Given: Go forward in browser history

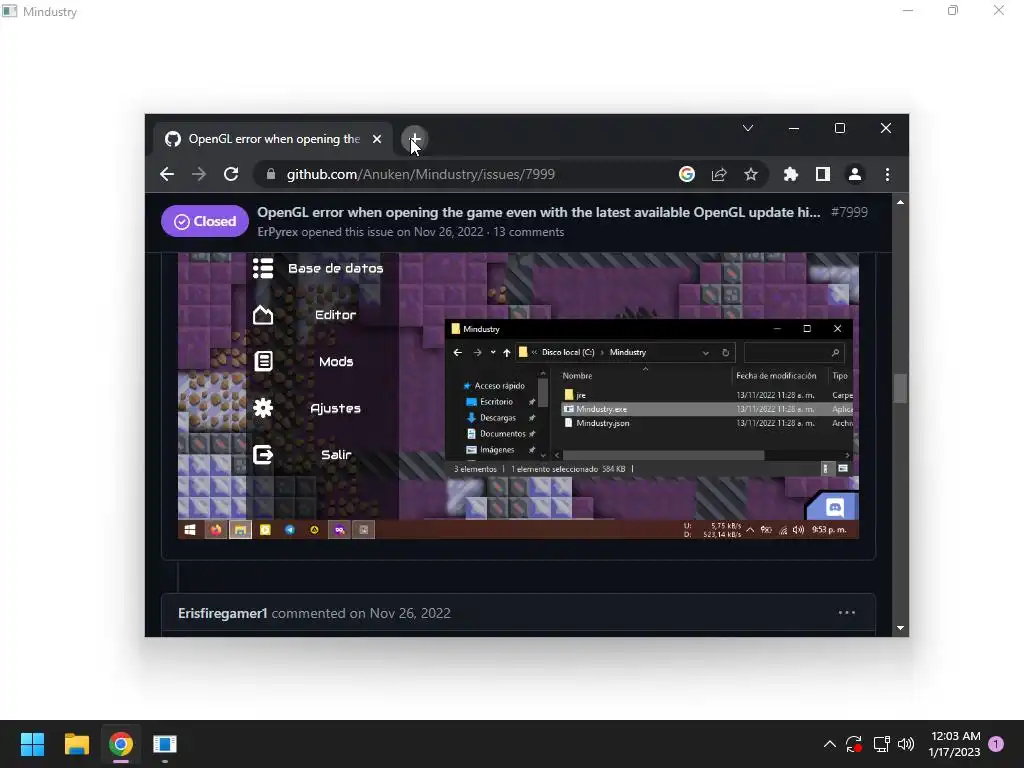Looking at the screenshot, I should [x=199, y=174].
